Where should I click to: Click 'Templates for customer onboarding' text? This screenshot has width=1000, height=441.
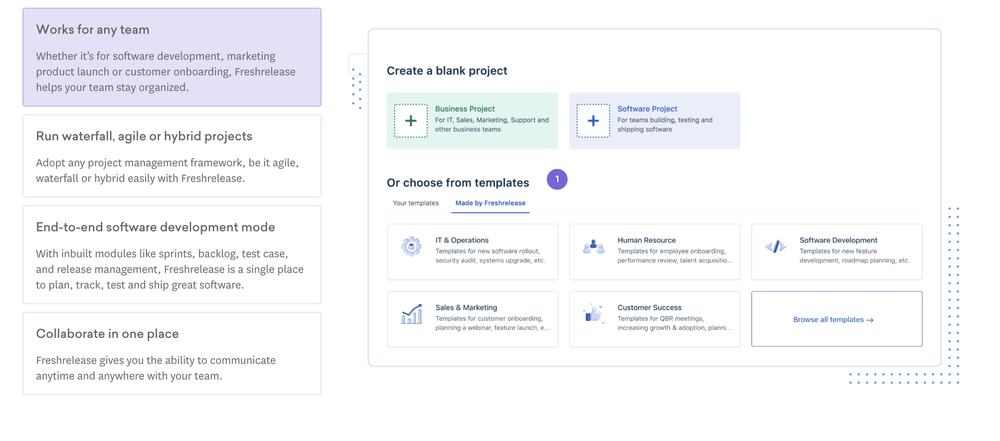[492, 323]
